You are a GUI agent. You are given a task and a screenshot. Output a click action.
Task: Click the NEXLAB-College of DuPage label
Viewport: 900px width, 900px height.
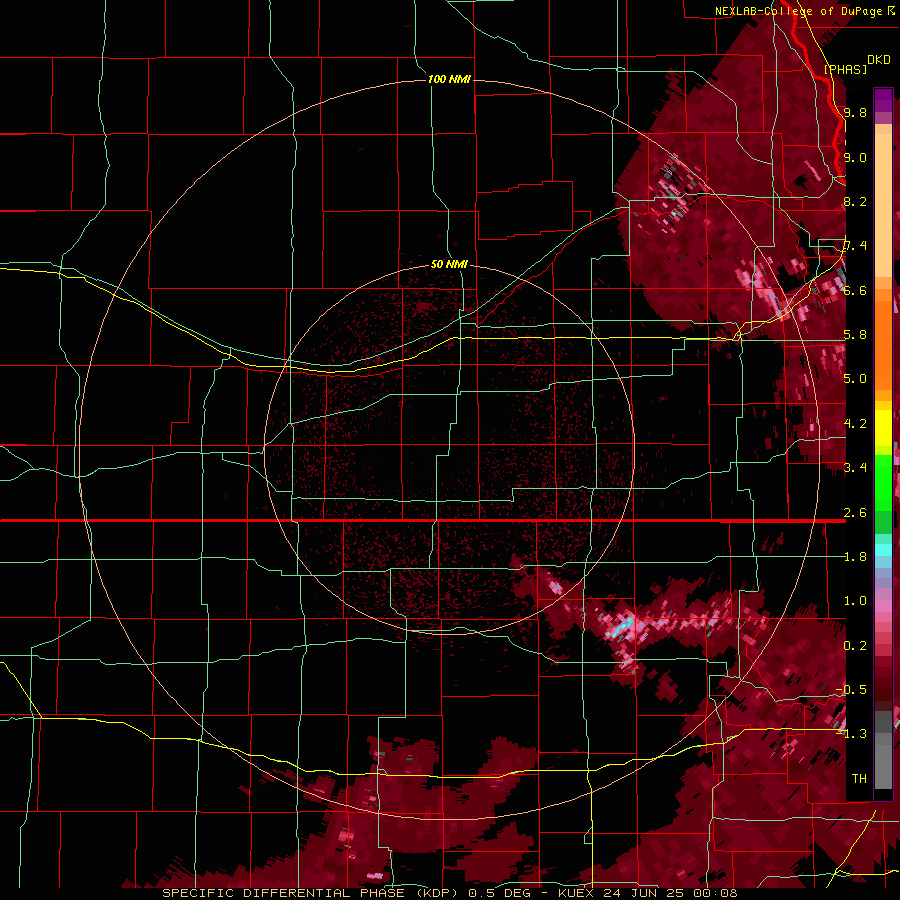[x=799, y=11]
